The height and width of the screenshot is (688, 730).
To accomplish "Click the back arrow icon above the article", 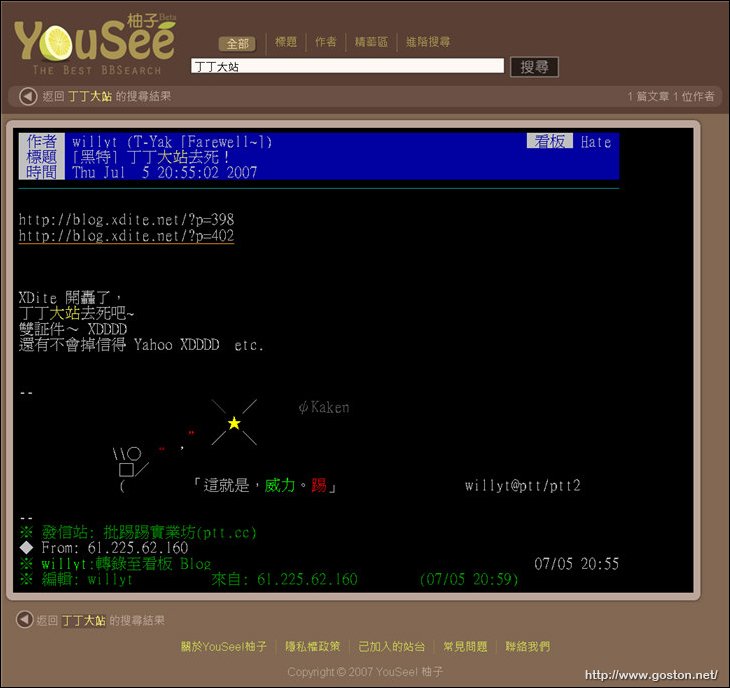I will (28, 96).
